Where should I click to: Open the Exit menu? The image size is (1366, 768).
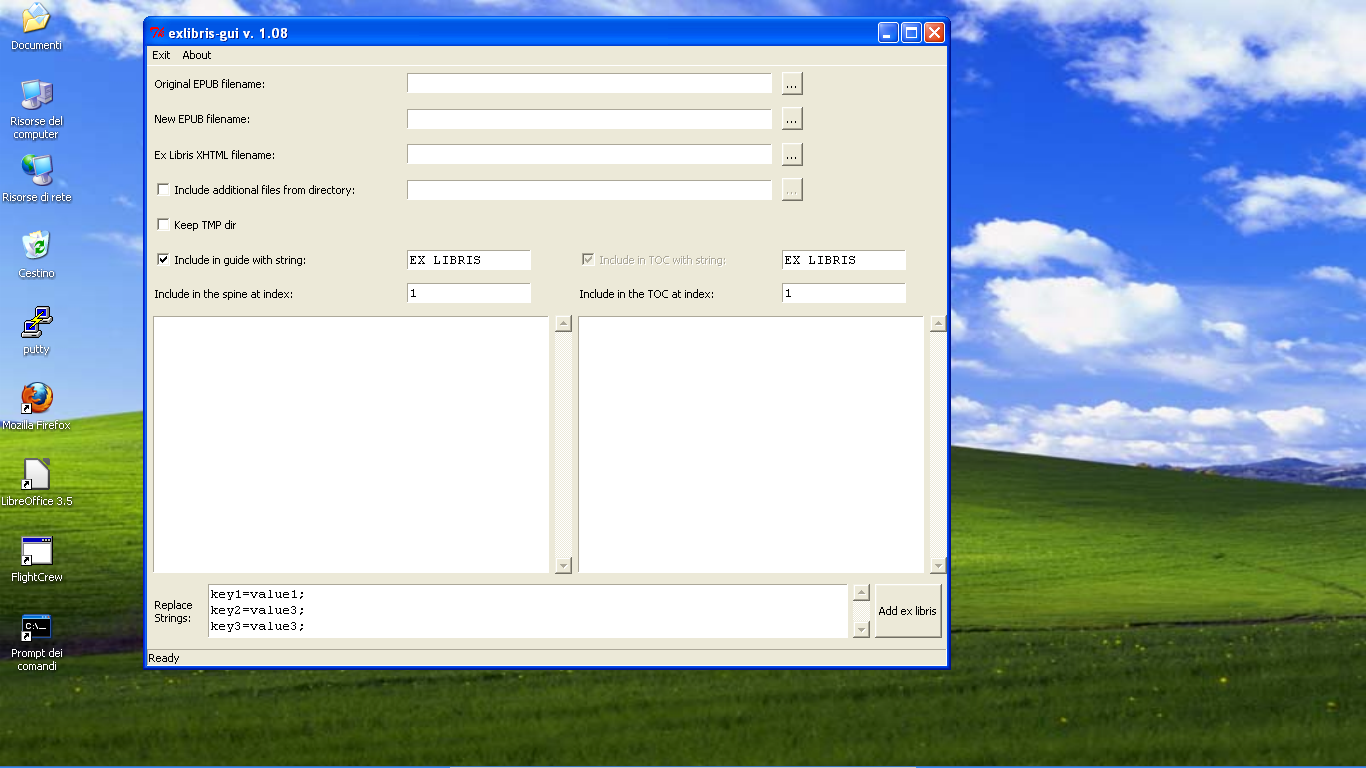(161, 55)
